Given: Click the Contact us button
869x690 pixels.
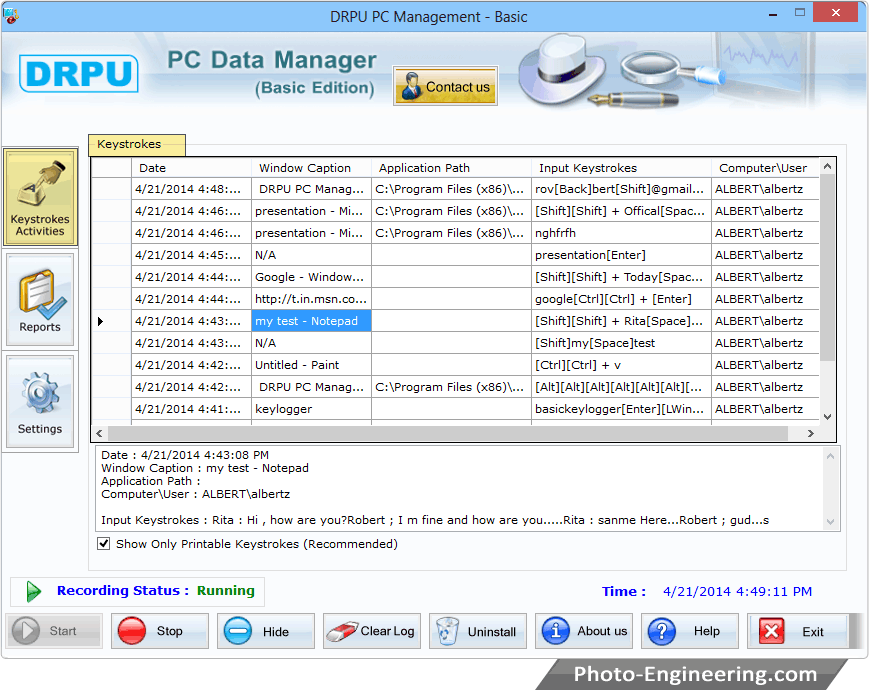Looking at the screenshot, I should 446,86.
